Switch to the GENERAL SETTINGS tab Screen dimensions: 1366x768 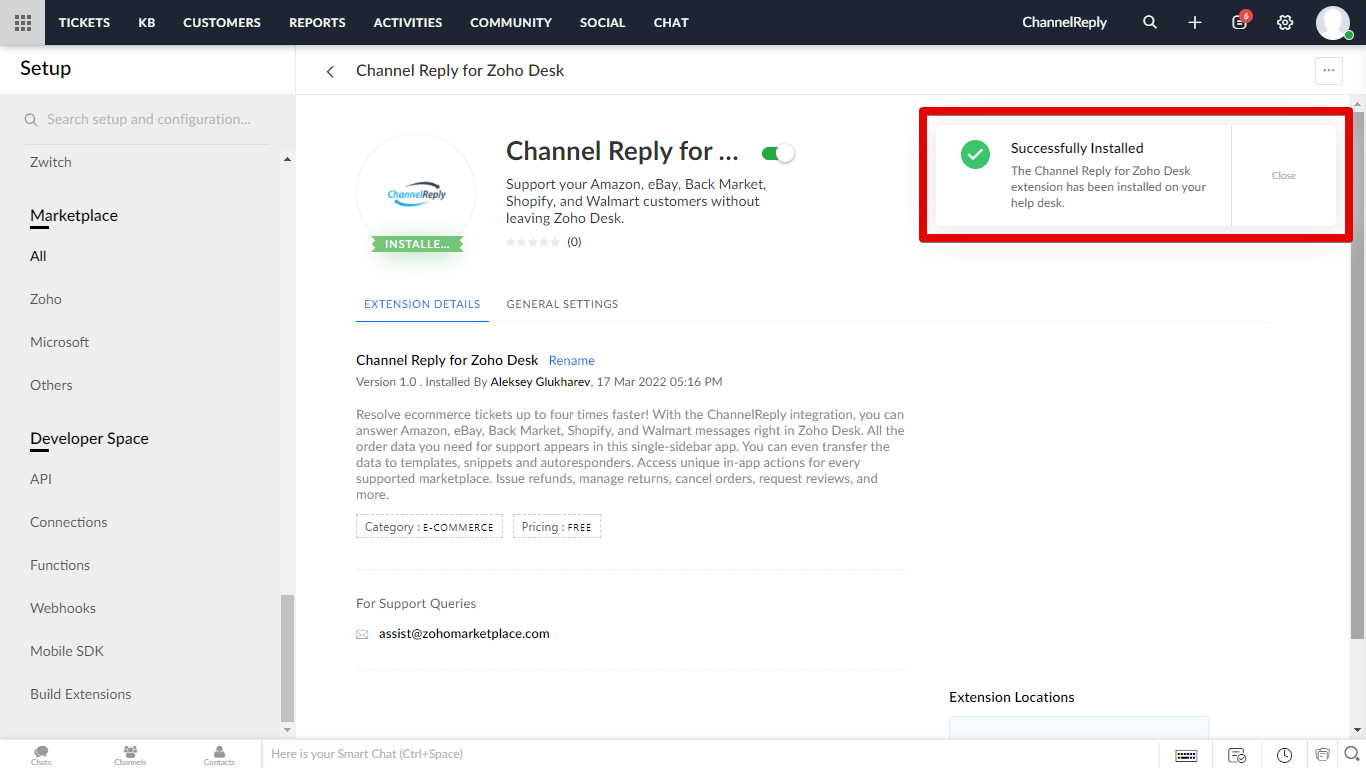click(x=562, y=304)
